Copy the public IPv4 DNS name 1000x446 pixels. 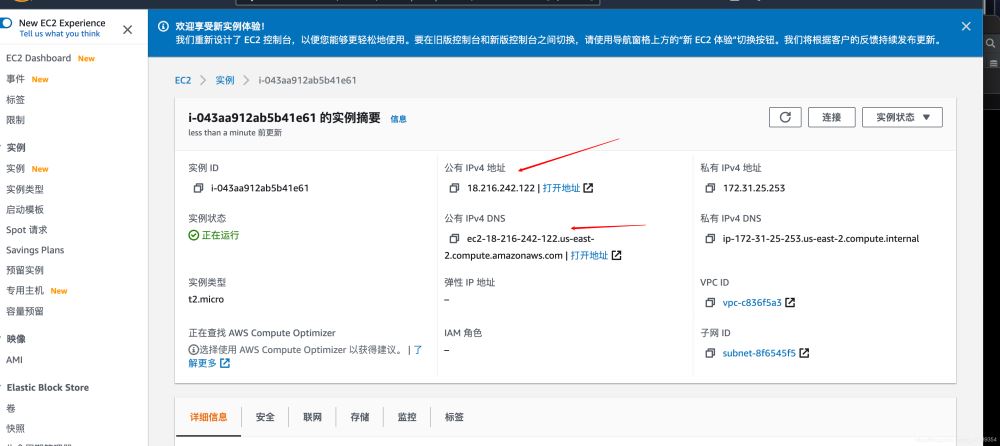click(x=454, y=239)
